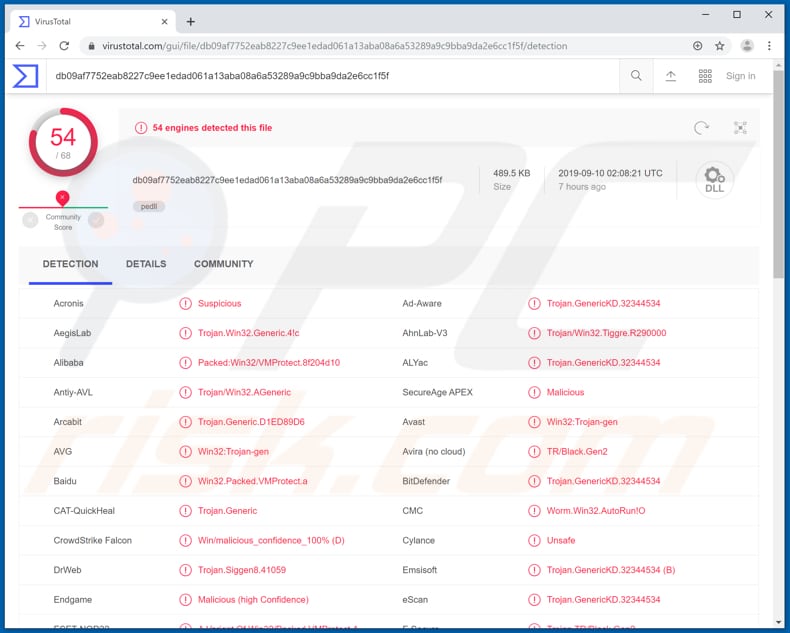Click the eScan engine name
Screen dimensions: 790x633
point(415,600)
